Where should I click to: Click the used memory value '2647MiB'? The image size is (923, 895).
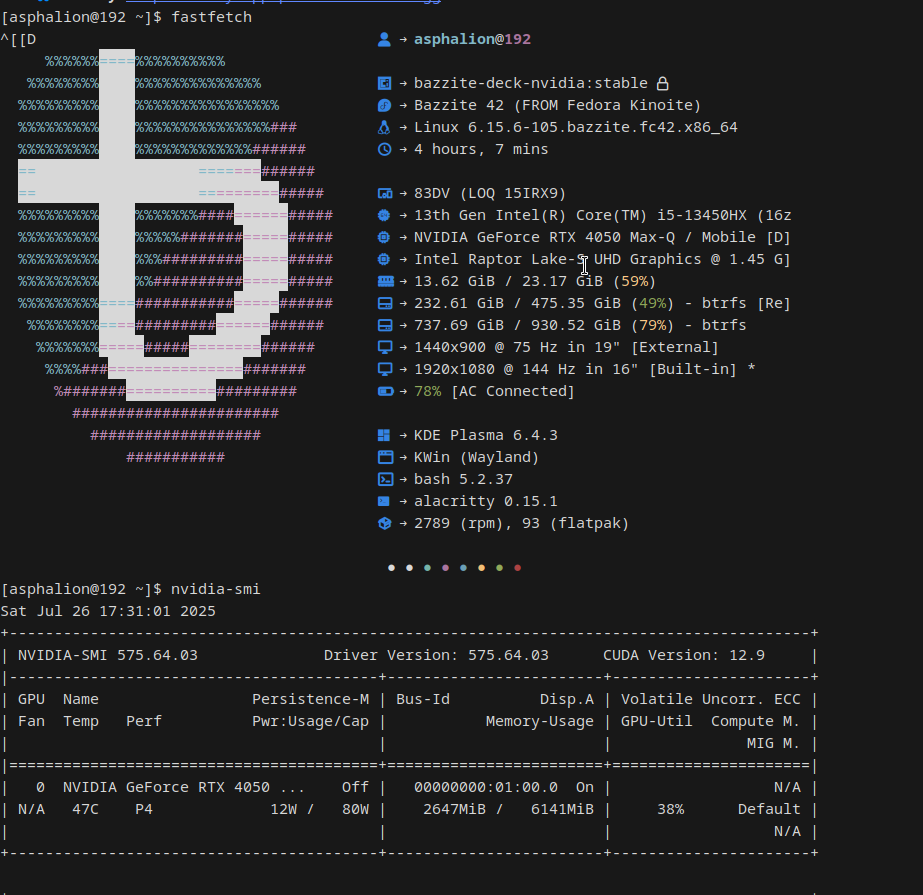(x=454, y=810)
